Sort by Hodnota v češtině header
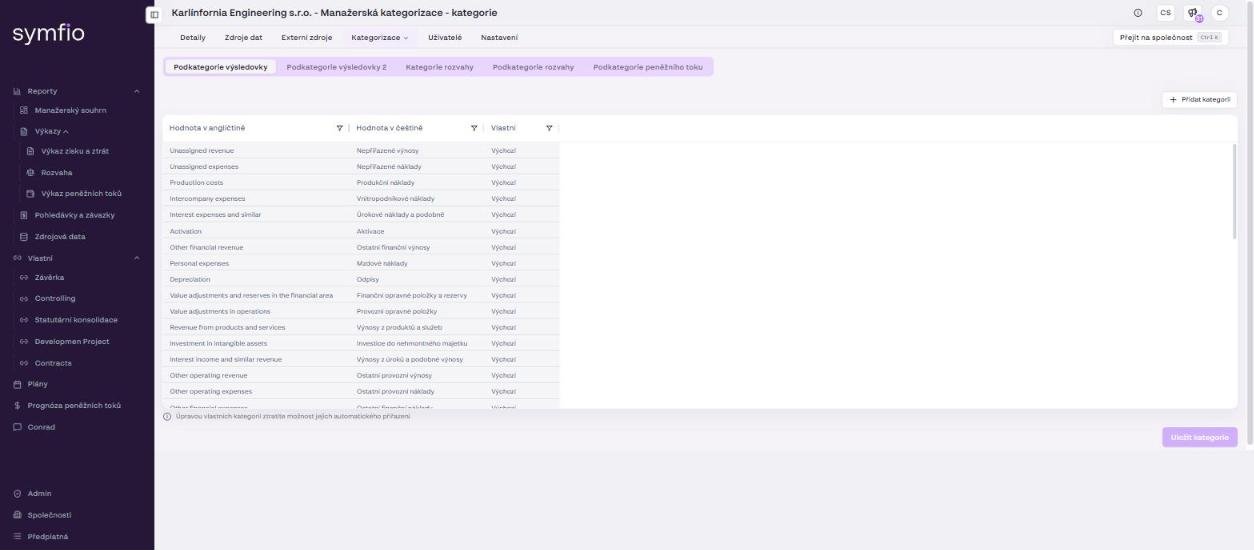Screen dimensions: 1254x550 [x=389, y=128]
